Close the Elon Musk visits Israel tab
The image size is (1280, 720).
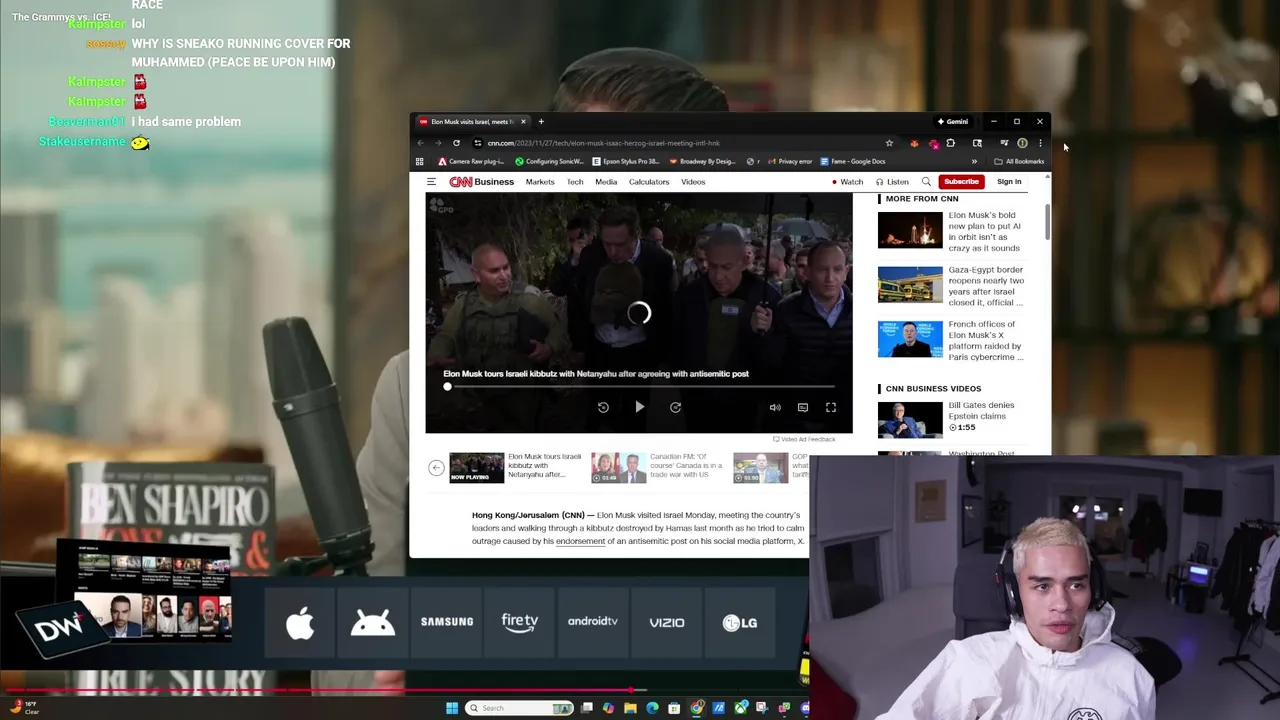click(522, 122)
